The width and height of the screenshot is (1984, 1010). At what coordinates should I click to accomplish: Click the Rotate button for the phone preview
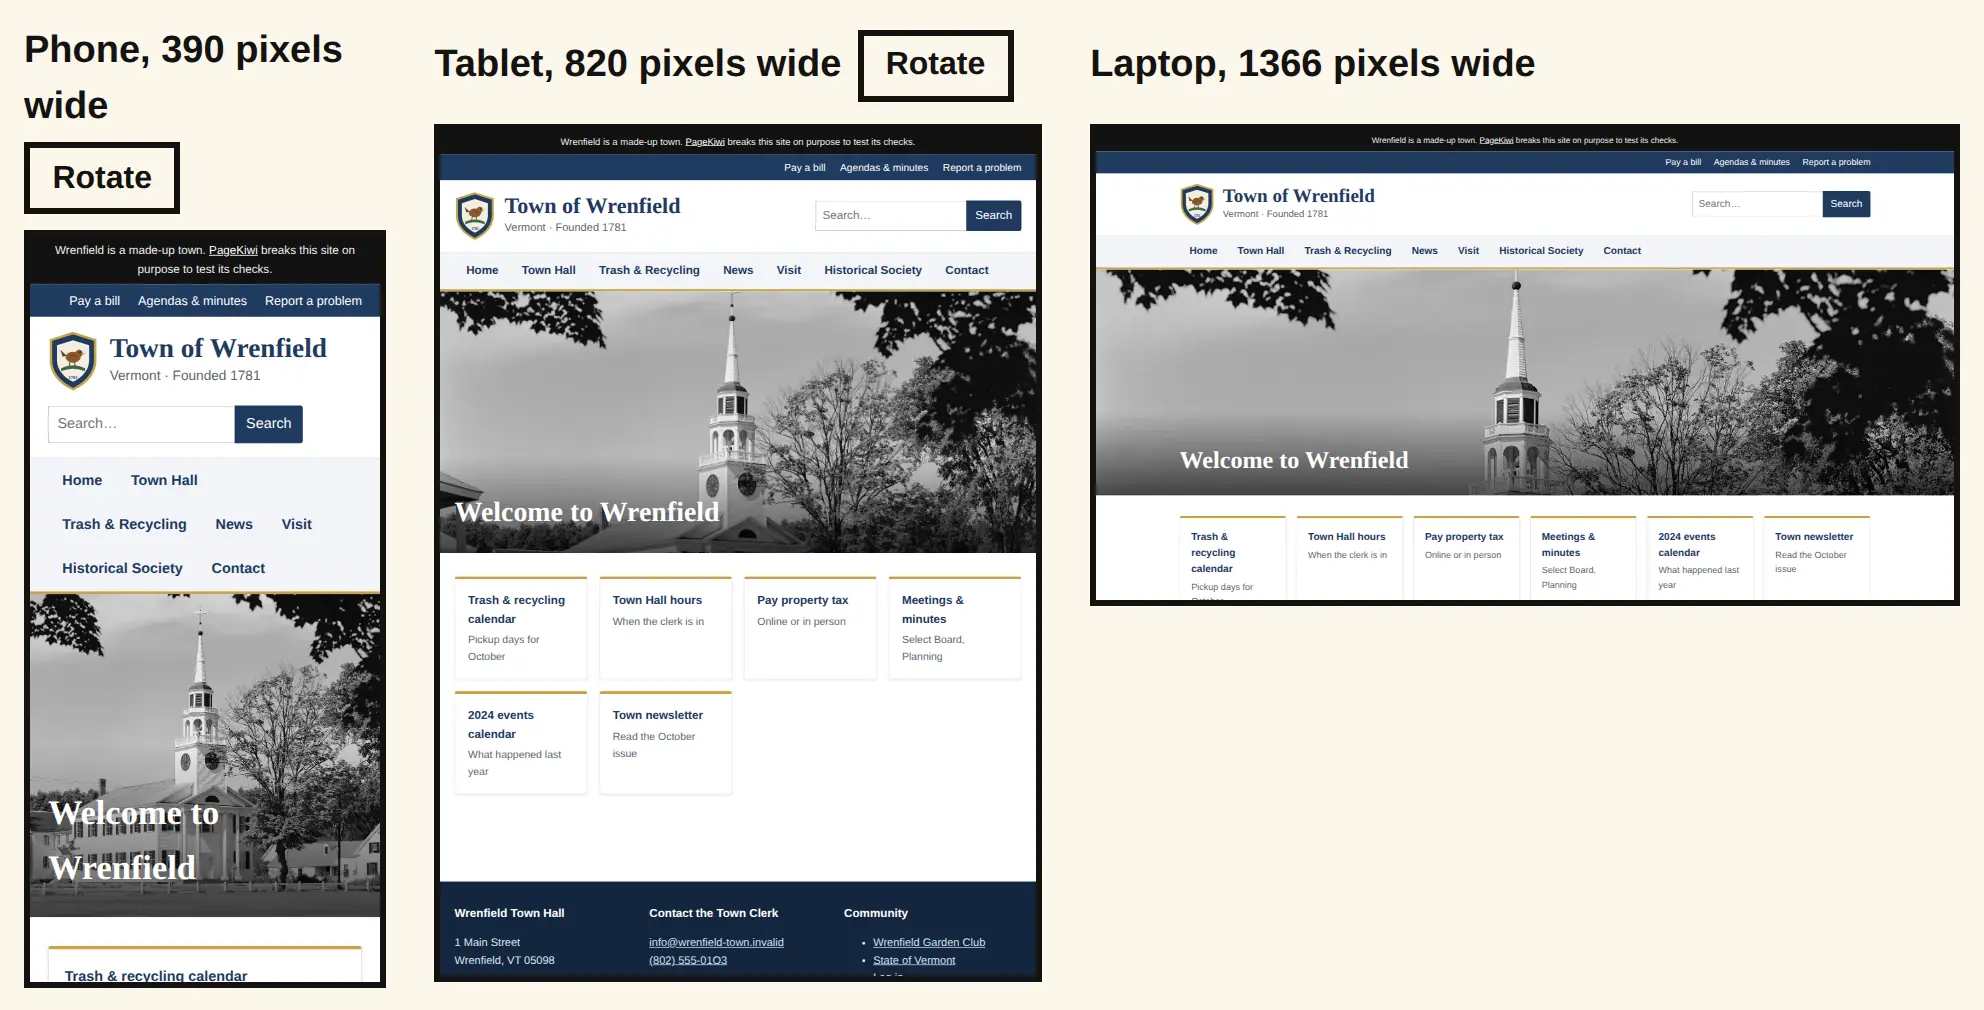click(102, 178)
